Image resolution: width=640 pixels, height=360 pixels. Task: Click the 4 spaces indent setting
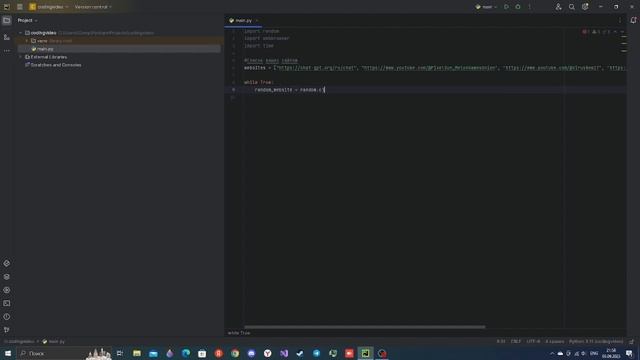coord(555,342)
